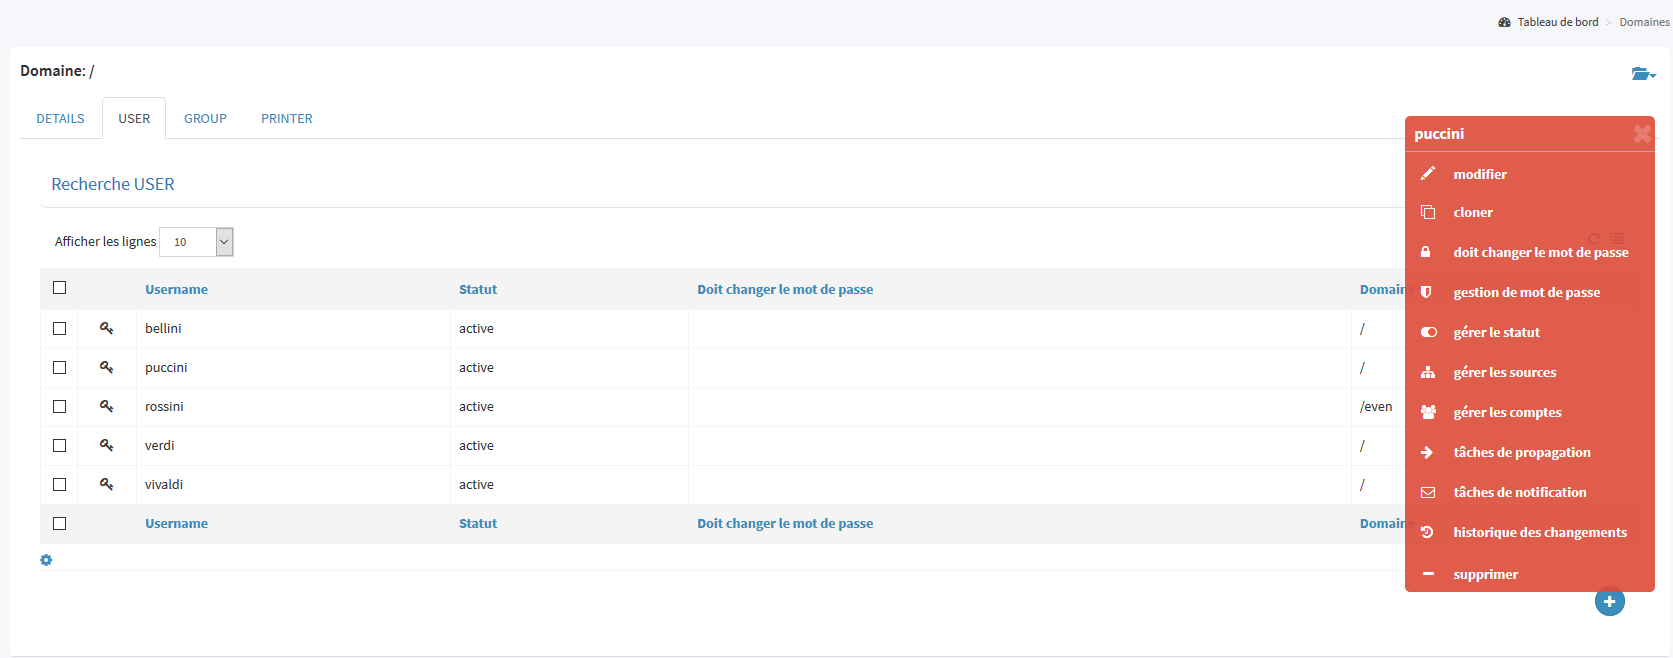Image resolution: width=1673 pixels, height=658 pixels.
Task: Open the folder dropdown at top right
Action: [x=1643, y=74]
